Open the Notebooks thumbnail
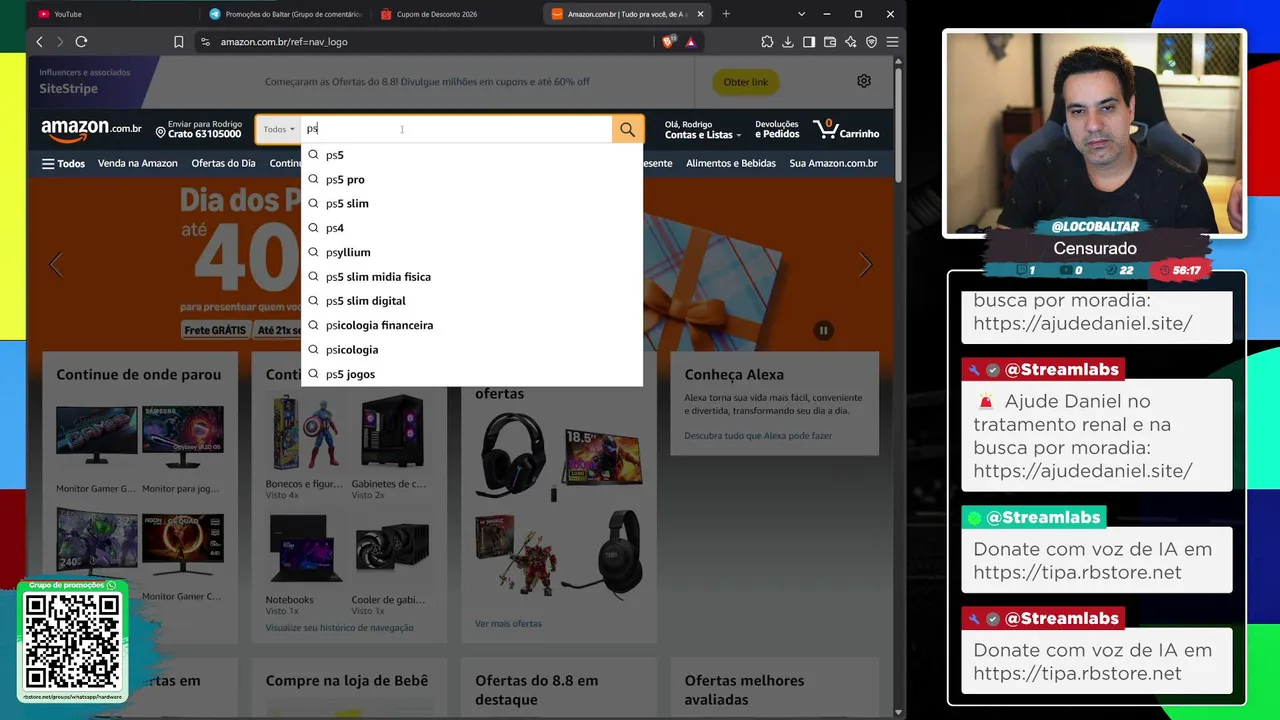The height and width of the screenshot is (720, 1280). 304,549
